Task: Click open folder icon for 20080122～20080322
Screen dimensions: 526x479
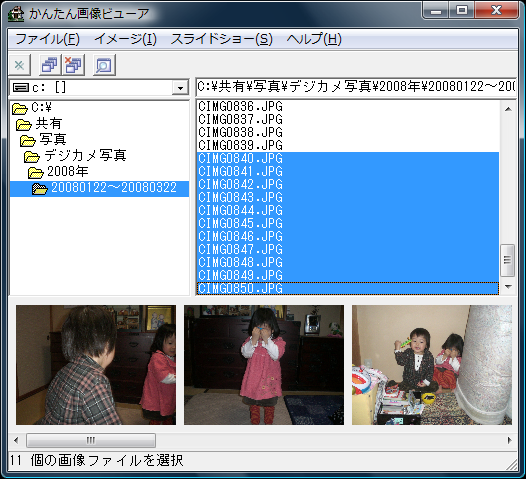Action: coord(40,189)
